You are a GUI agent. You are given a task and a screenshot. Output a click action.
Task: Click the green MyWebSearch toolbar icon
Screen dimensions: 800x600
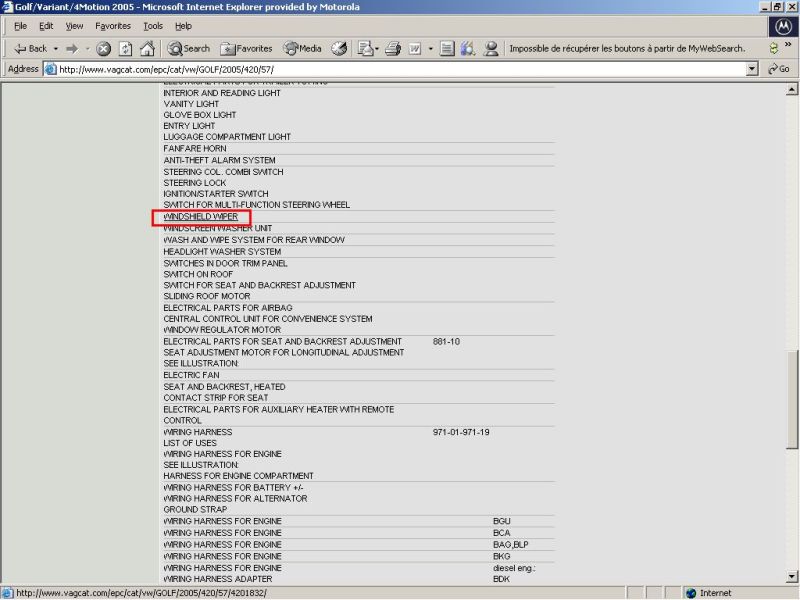click(x=773, y=48)
